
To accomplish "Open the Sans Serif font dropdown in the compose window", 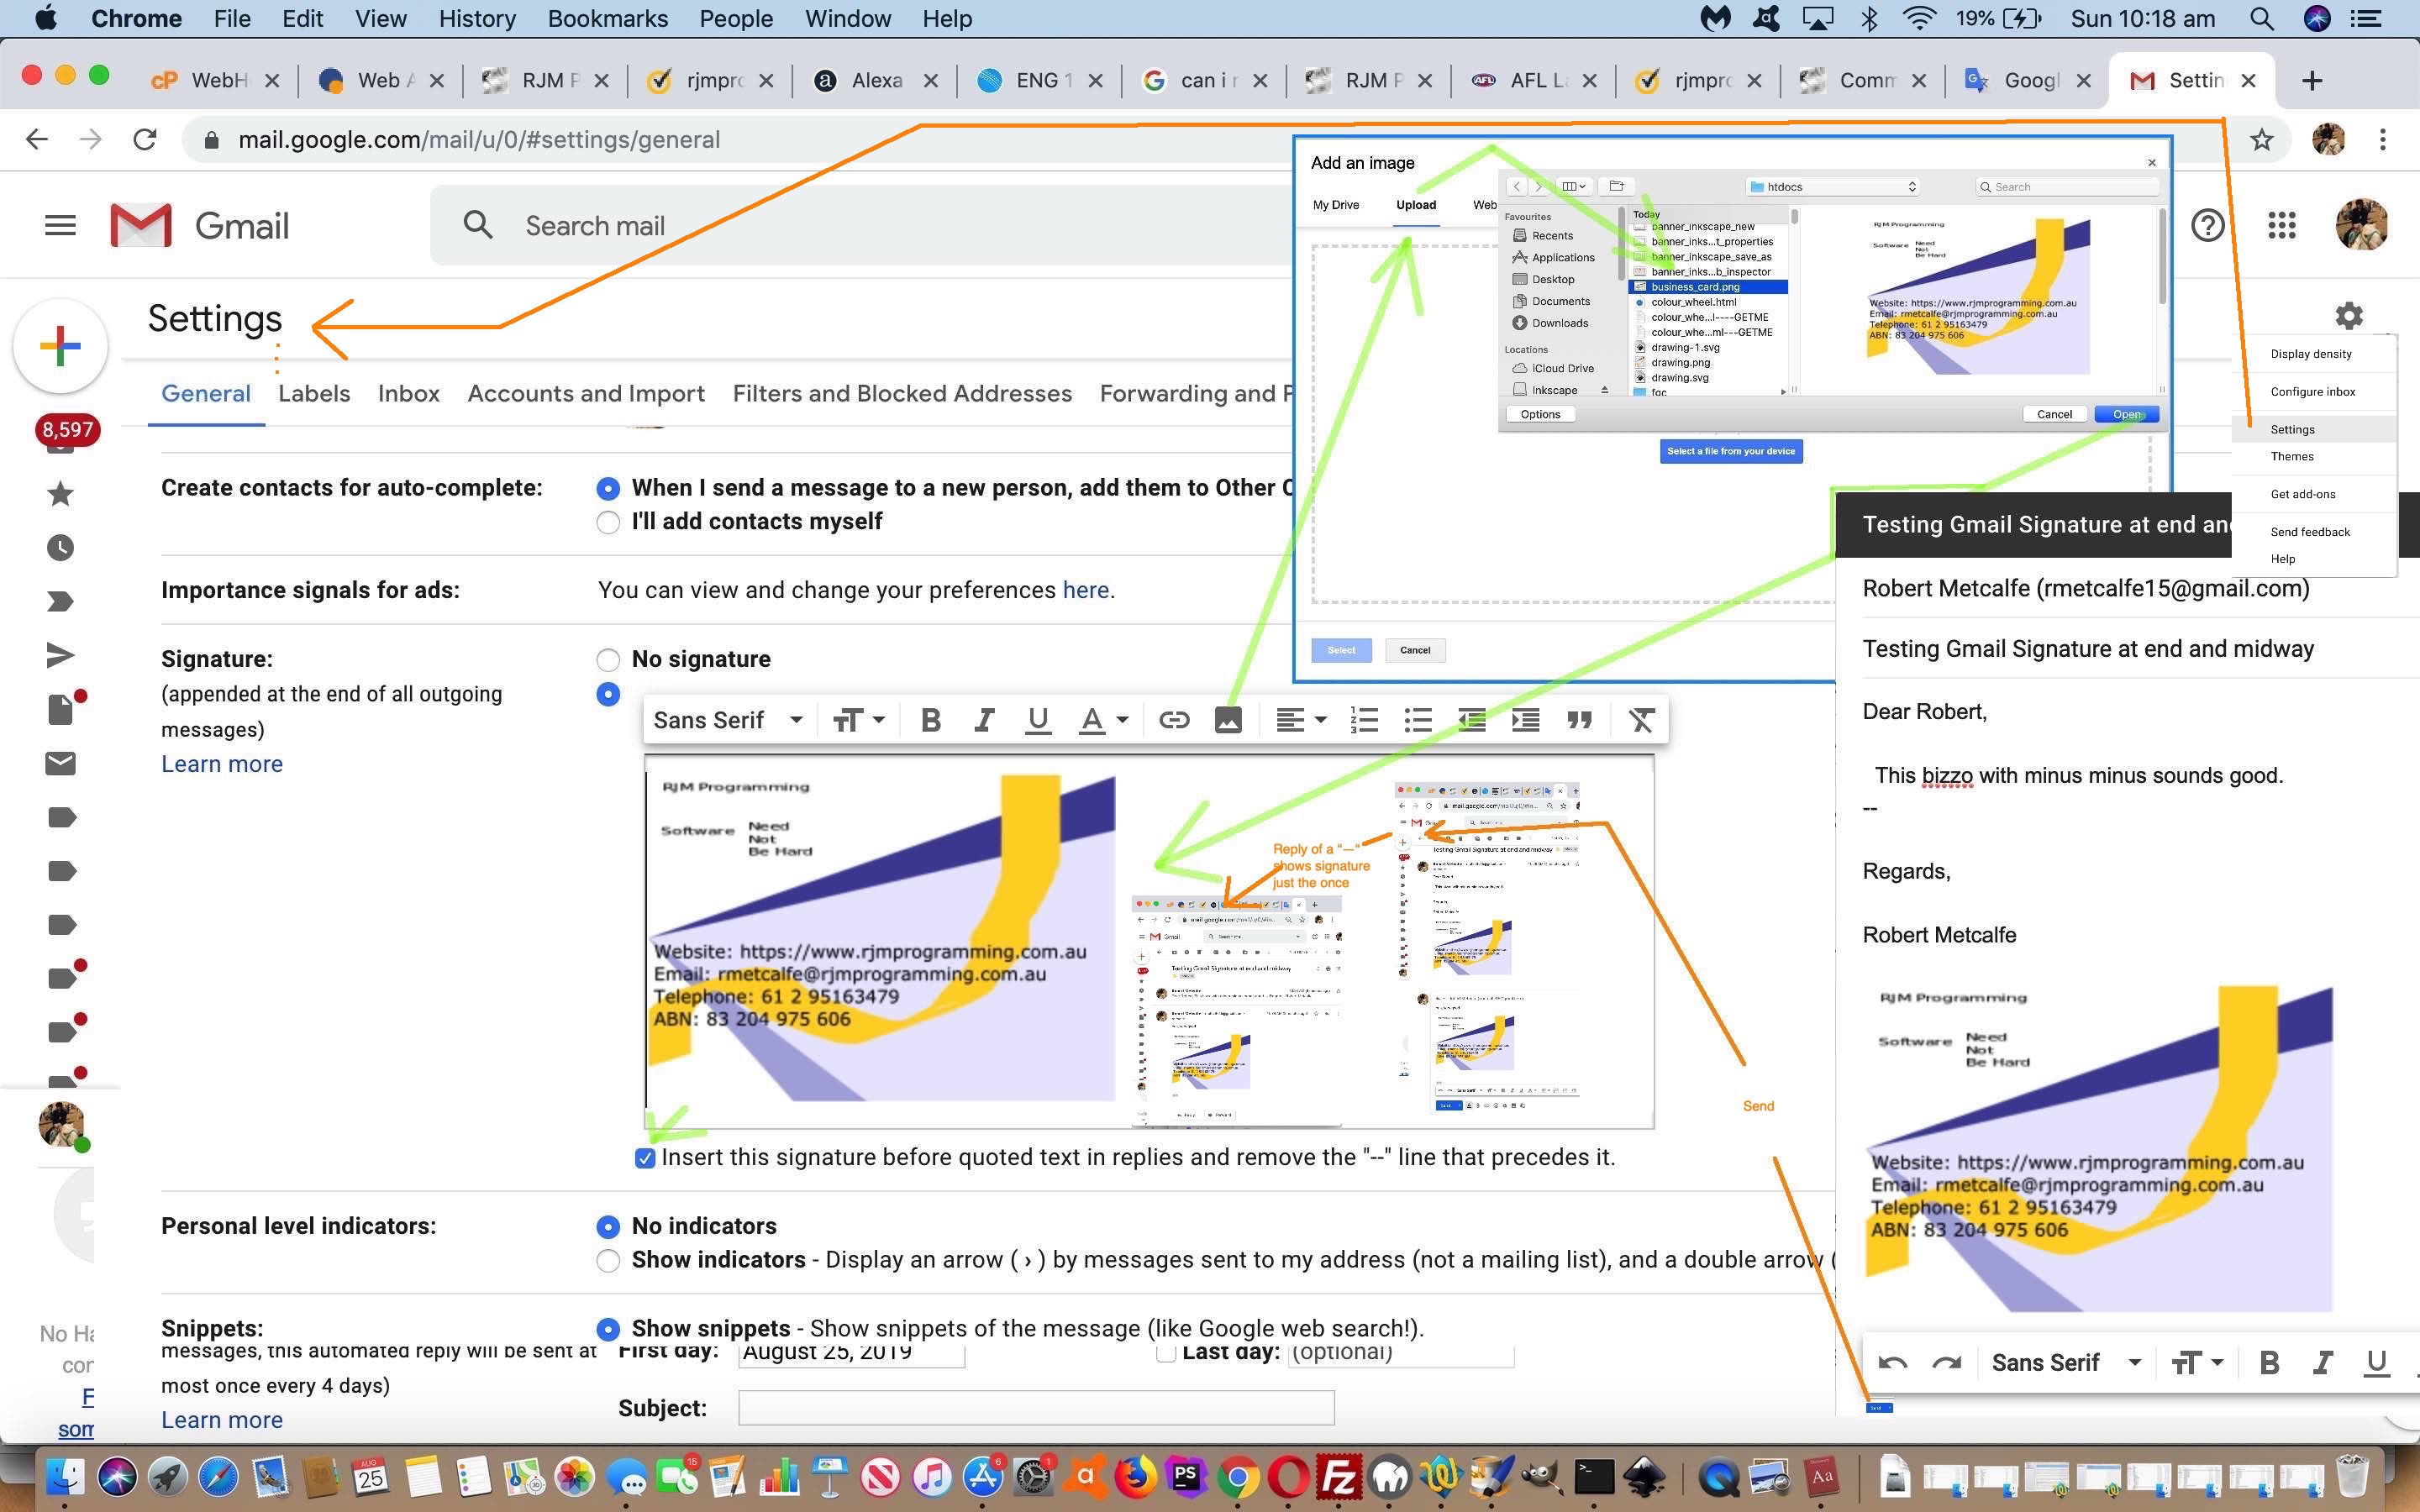I will click(x=2066, y=1363).
